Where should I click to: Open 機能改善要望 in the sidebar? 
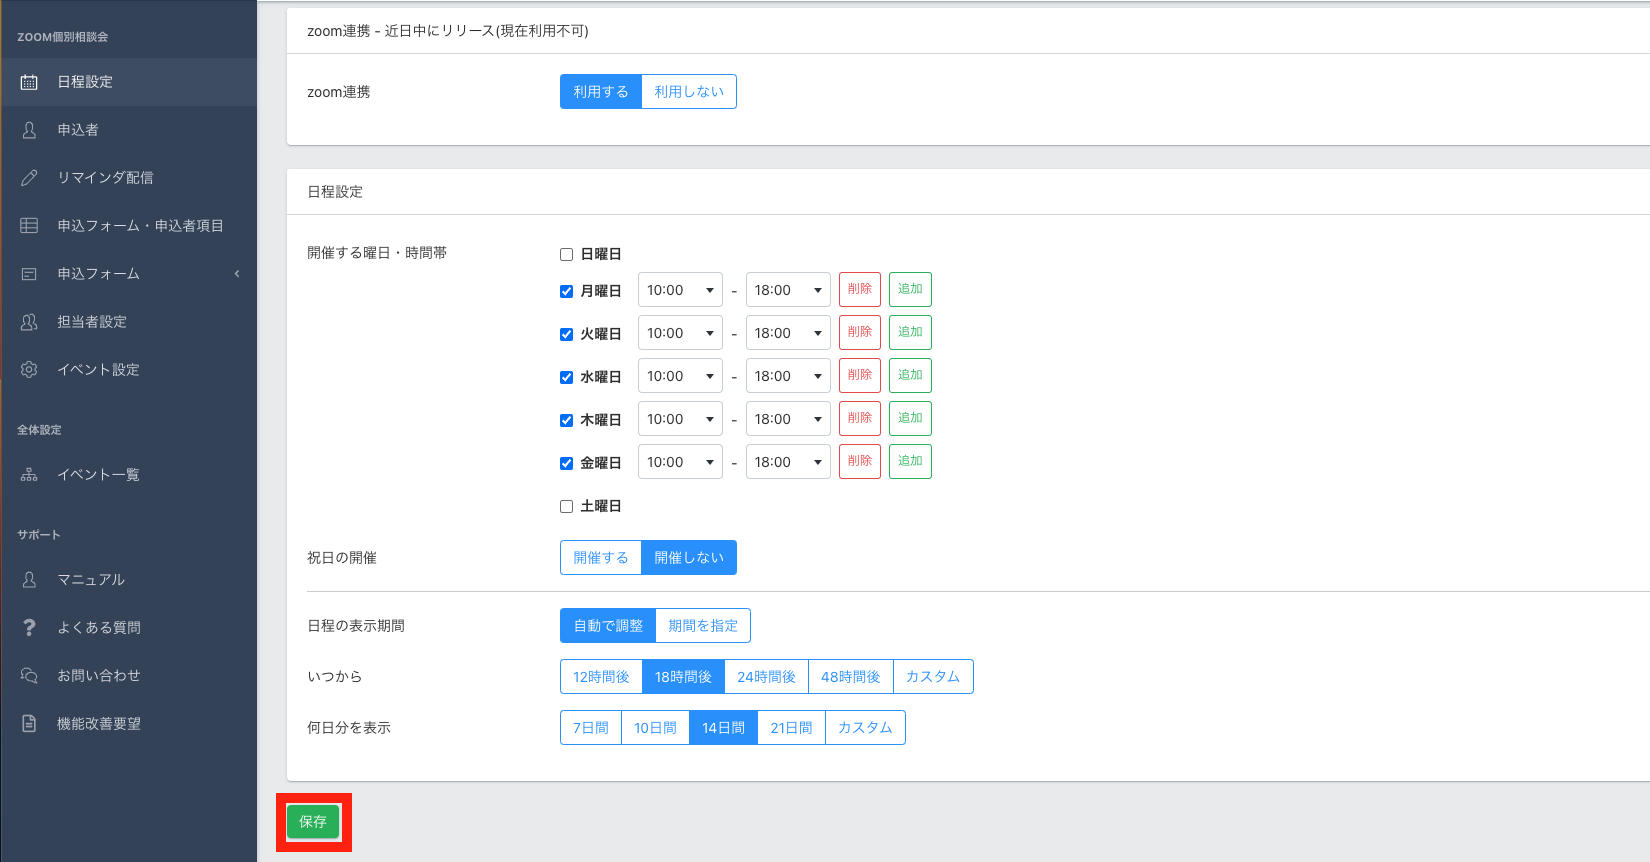[x=98, y=724]
